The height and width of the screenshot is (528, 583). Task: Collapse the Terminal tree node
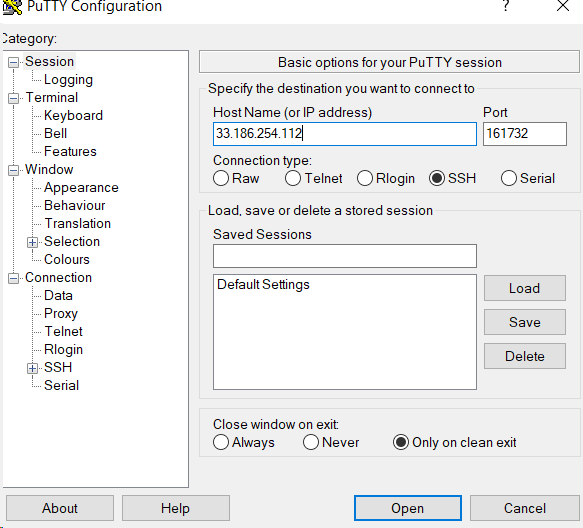point(13,98)
